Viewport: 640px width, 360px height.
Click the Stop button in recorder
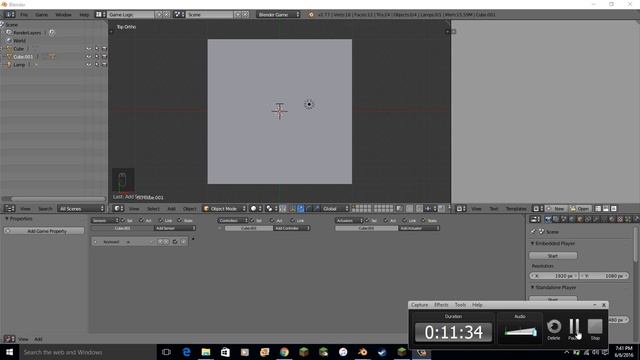[x=595, y=329]
